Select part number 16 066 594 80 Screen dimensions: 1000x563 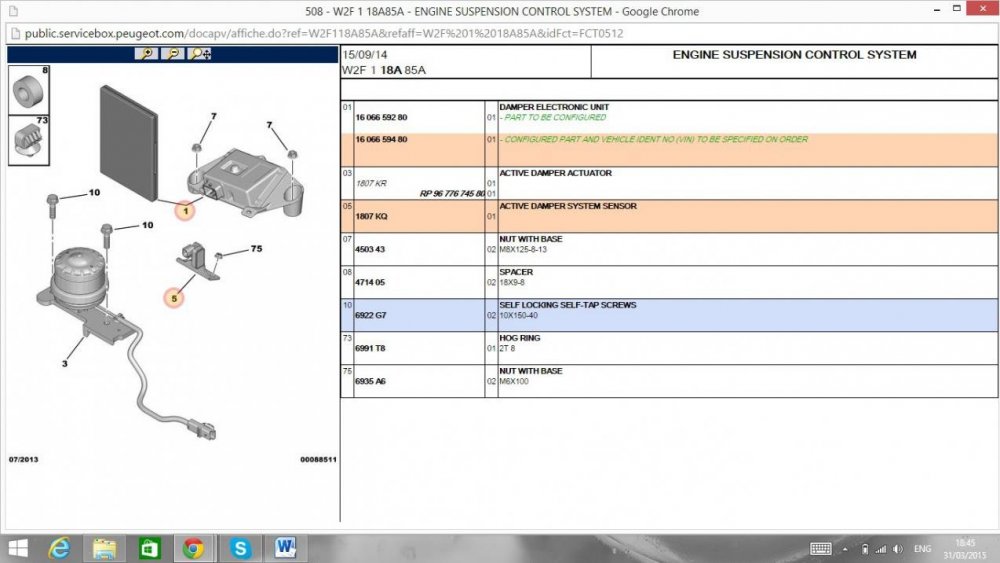(x=381, y=139)
